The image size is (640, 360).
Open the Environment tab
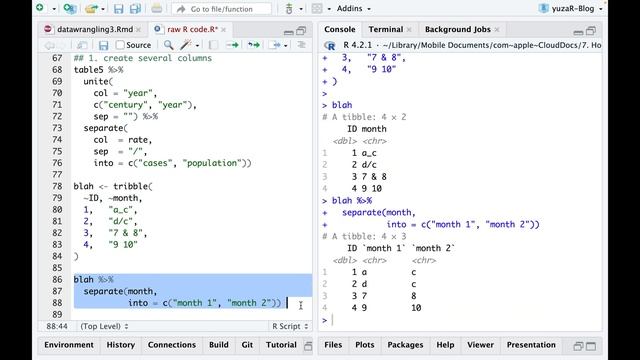[x=69, y=345]
